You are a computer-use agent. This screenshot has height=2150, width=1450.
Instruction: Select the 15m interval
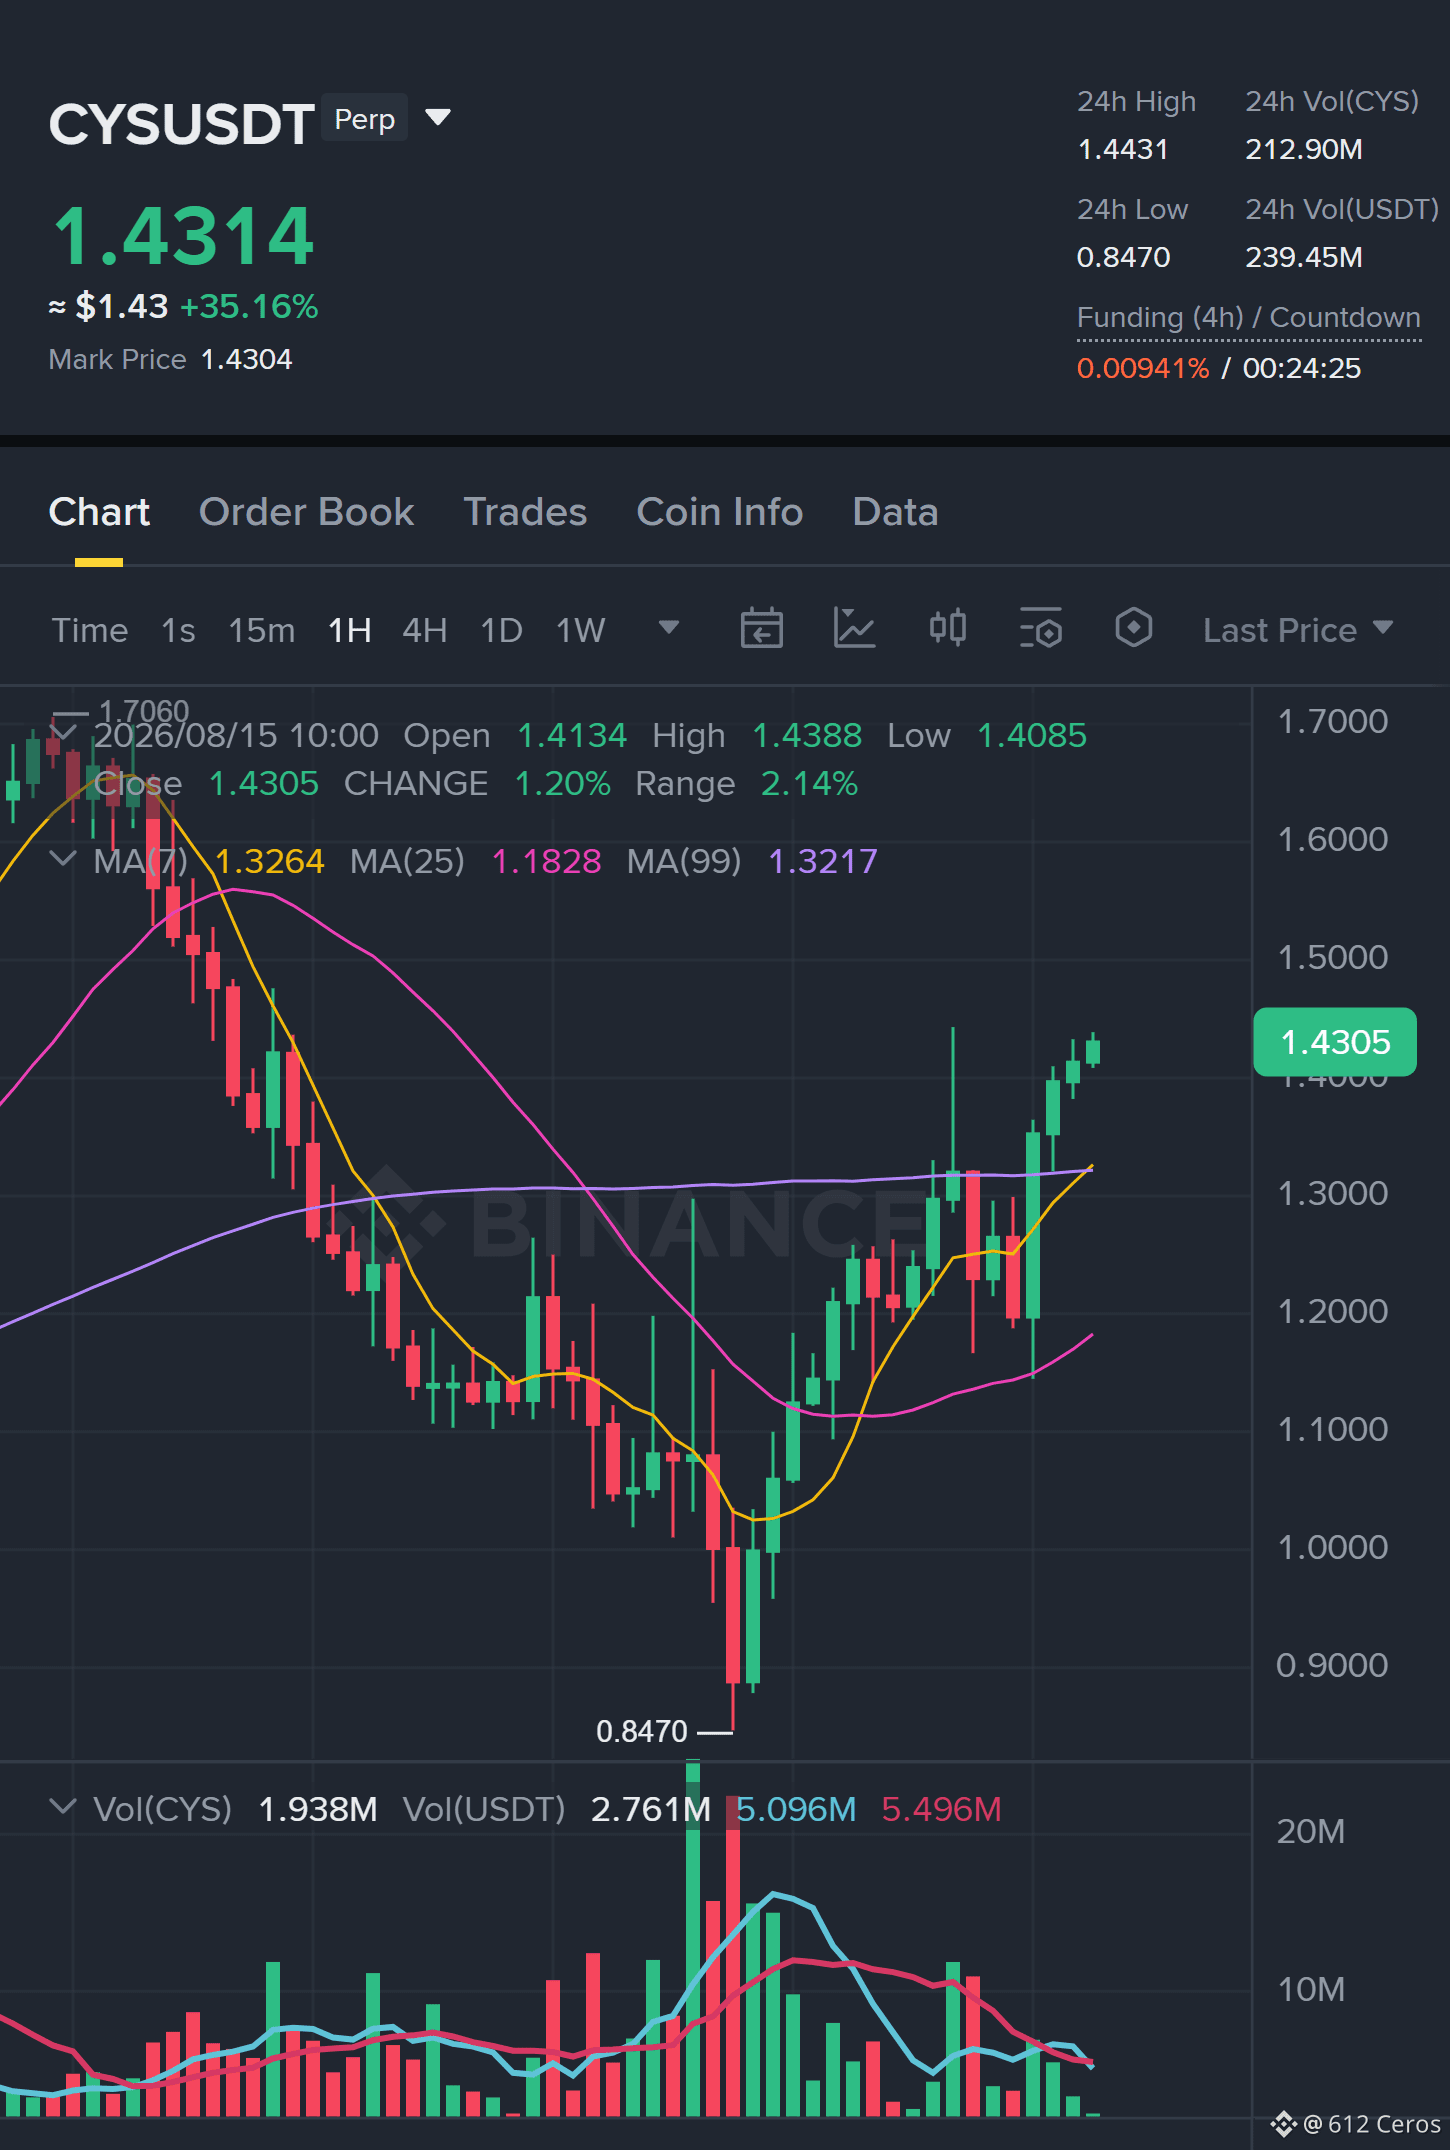pos(262,630)
